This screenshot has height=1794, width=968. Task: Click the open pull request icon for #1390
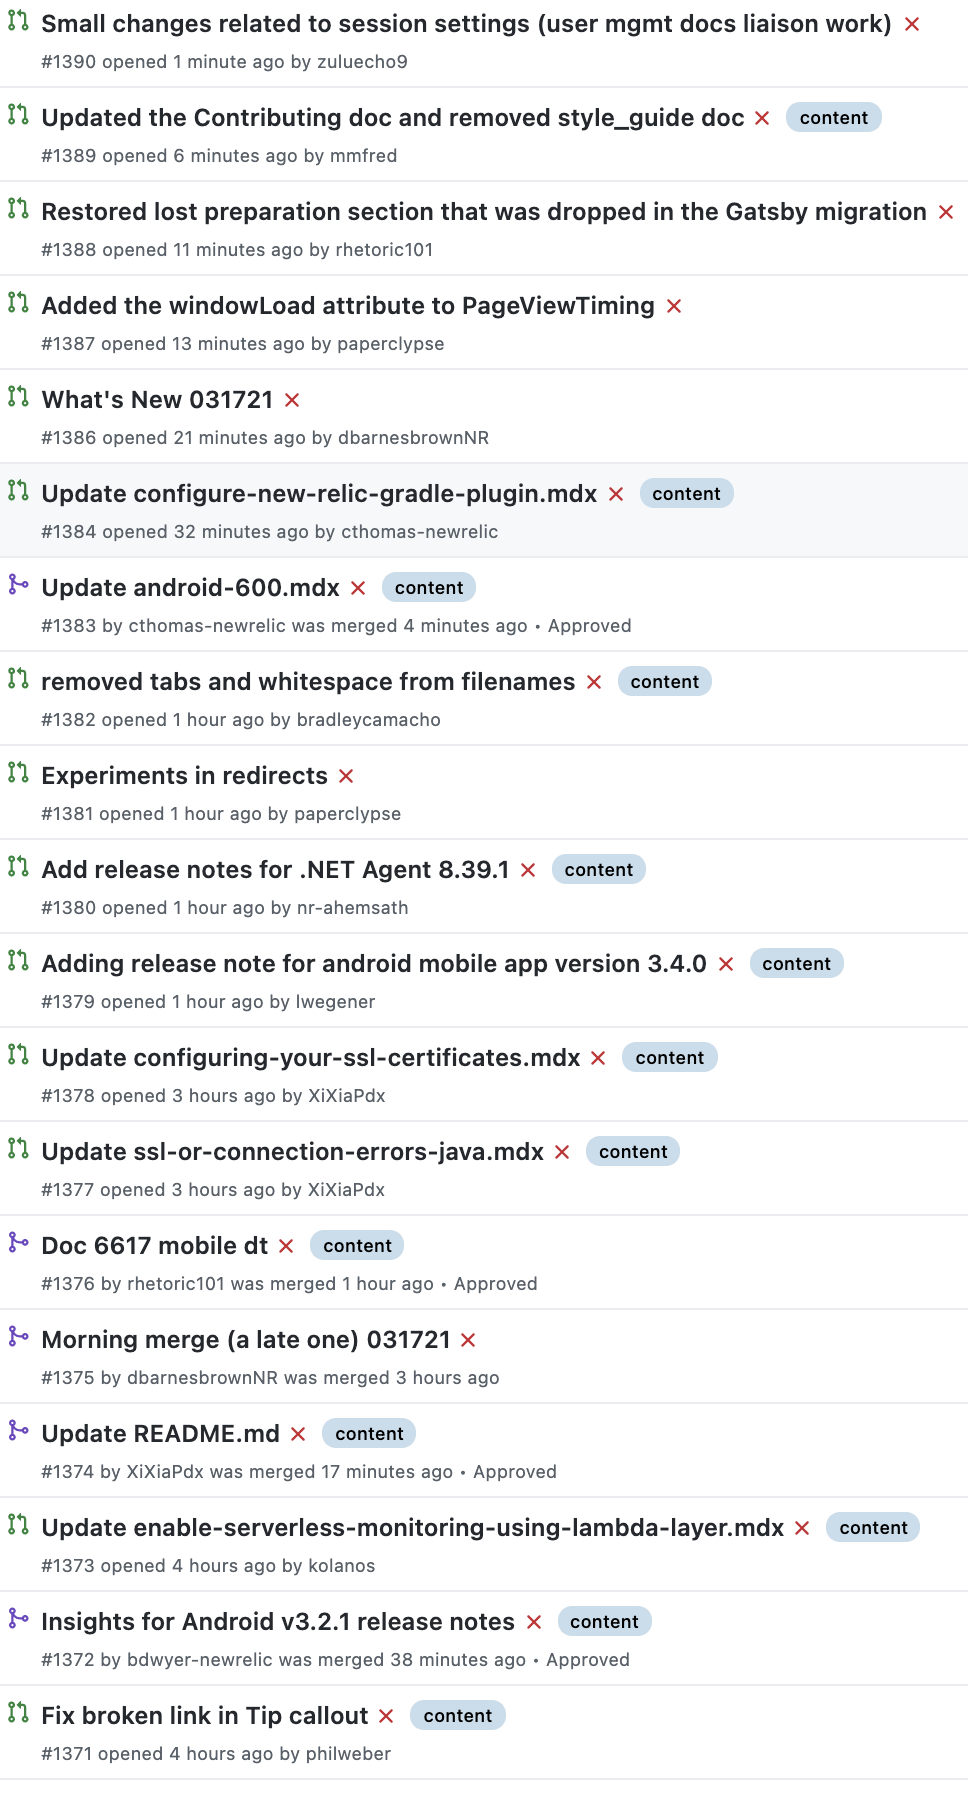pyautogui.click(x=18, y=20)
